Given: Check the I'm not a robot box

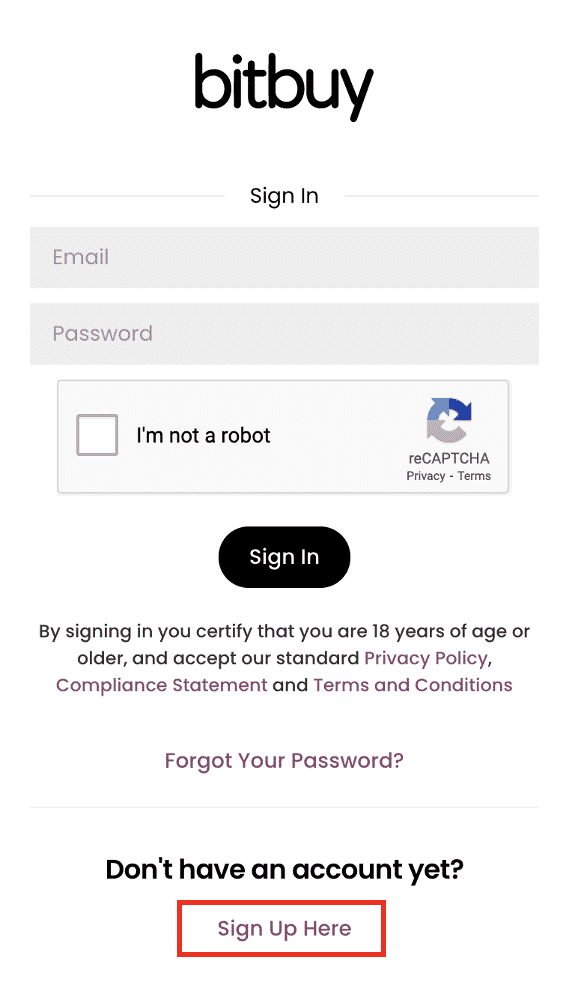Looking at the screenshot, I should point(97,435).
